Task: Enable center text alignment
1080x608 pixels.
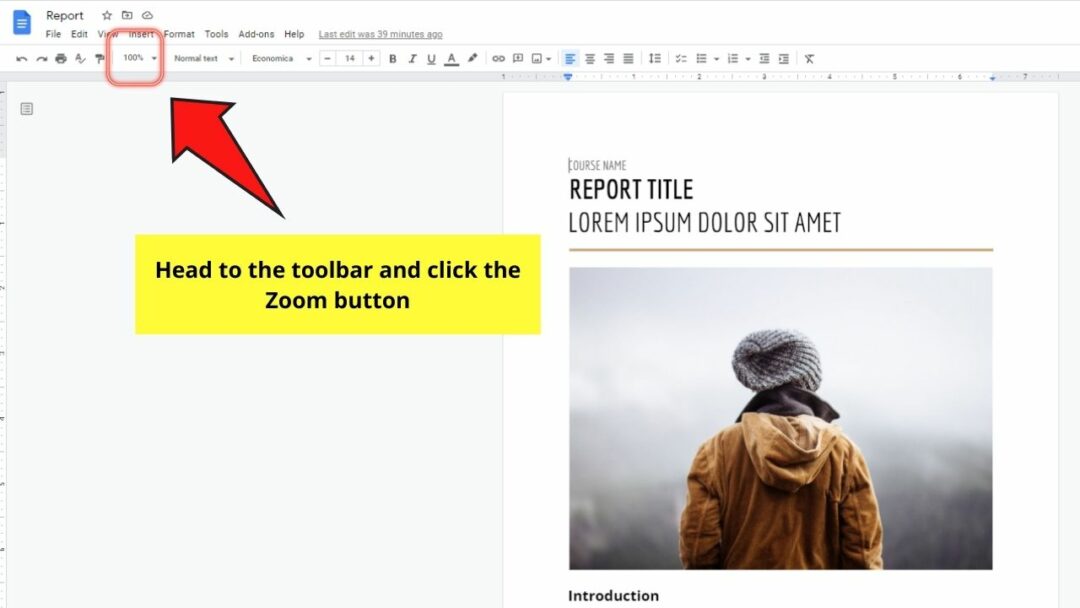Action: coord(589,58)
